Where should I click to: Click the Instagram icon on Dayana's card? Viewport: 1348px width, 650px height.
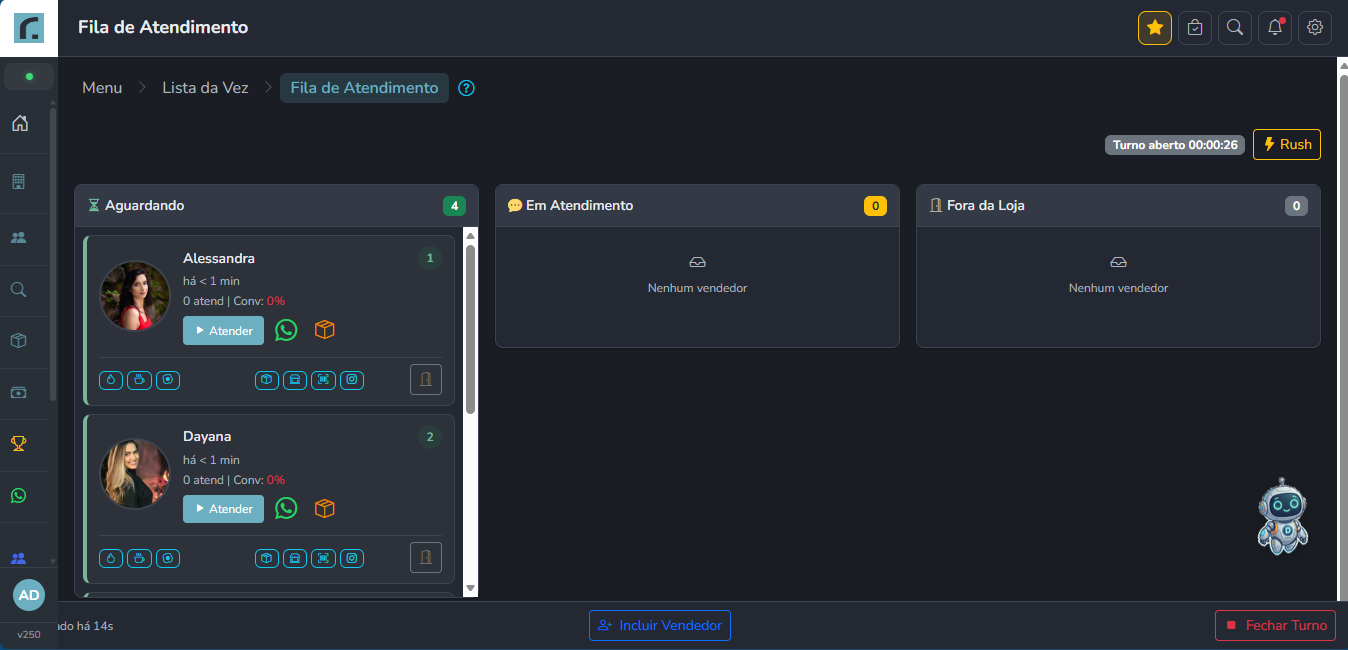tap(351, 558)
